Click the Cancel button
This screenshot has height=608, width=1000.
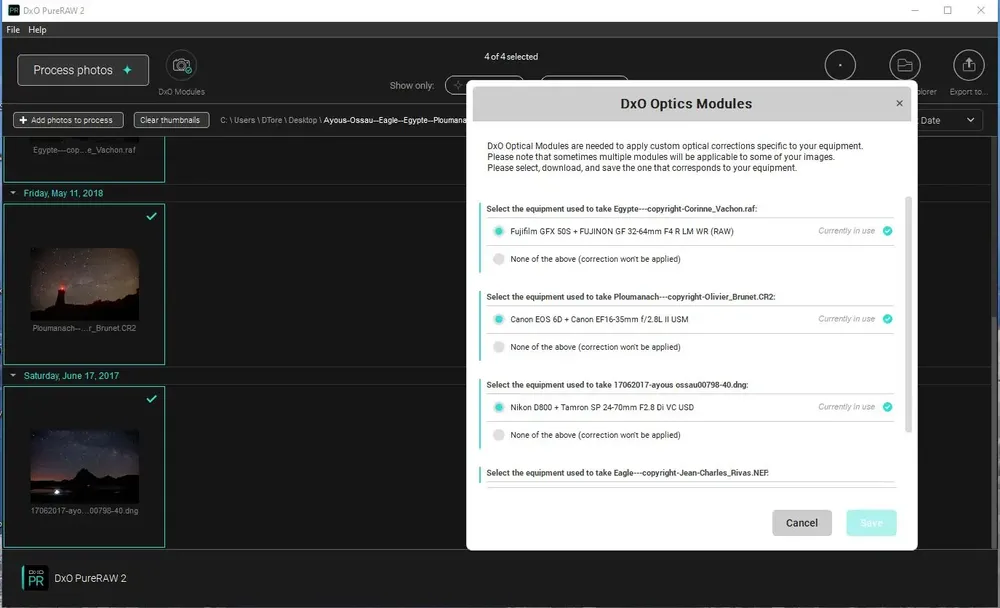802,523
